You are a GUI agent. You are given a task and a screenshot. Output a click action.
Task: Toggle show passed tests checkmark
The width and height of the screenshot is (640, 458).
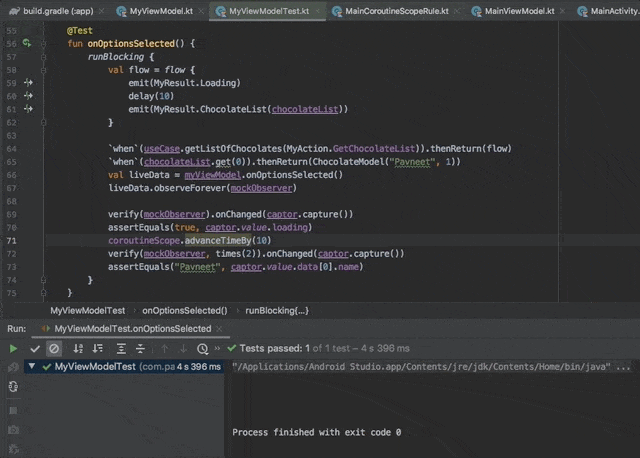(35, 349)
